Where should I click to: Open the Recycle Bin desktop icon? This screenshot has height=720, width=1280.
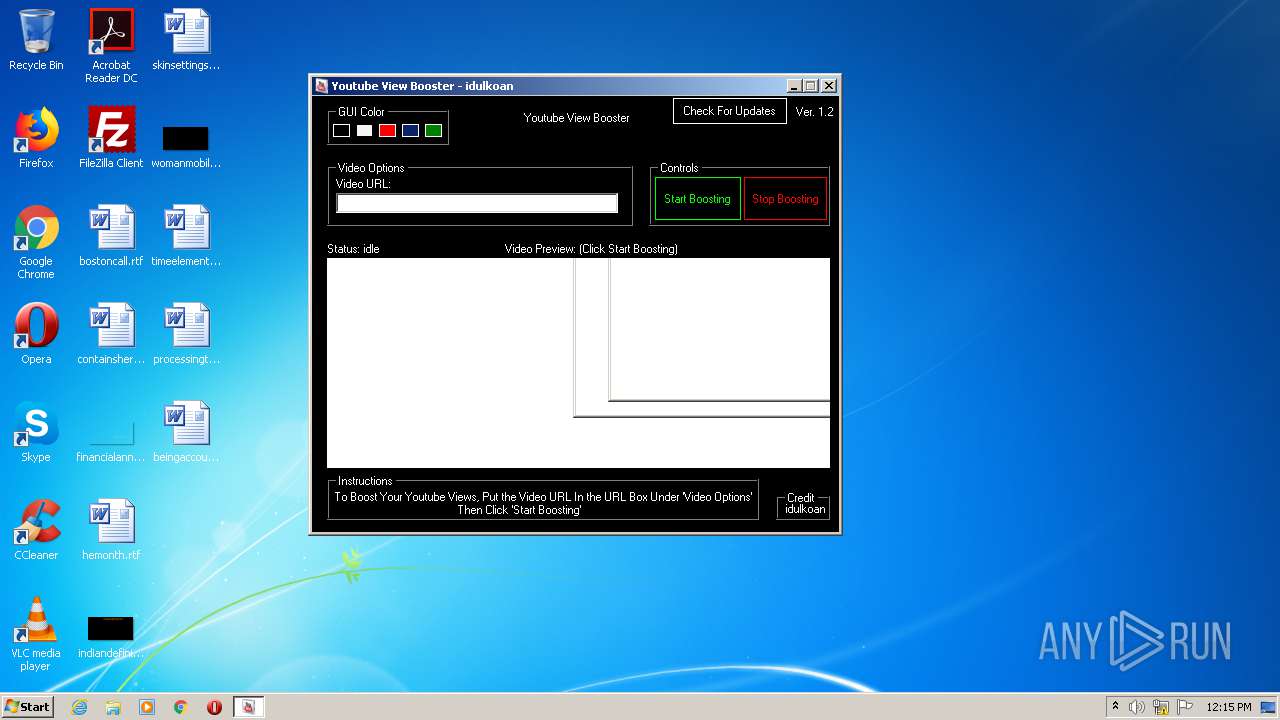point(36,41)
